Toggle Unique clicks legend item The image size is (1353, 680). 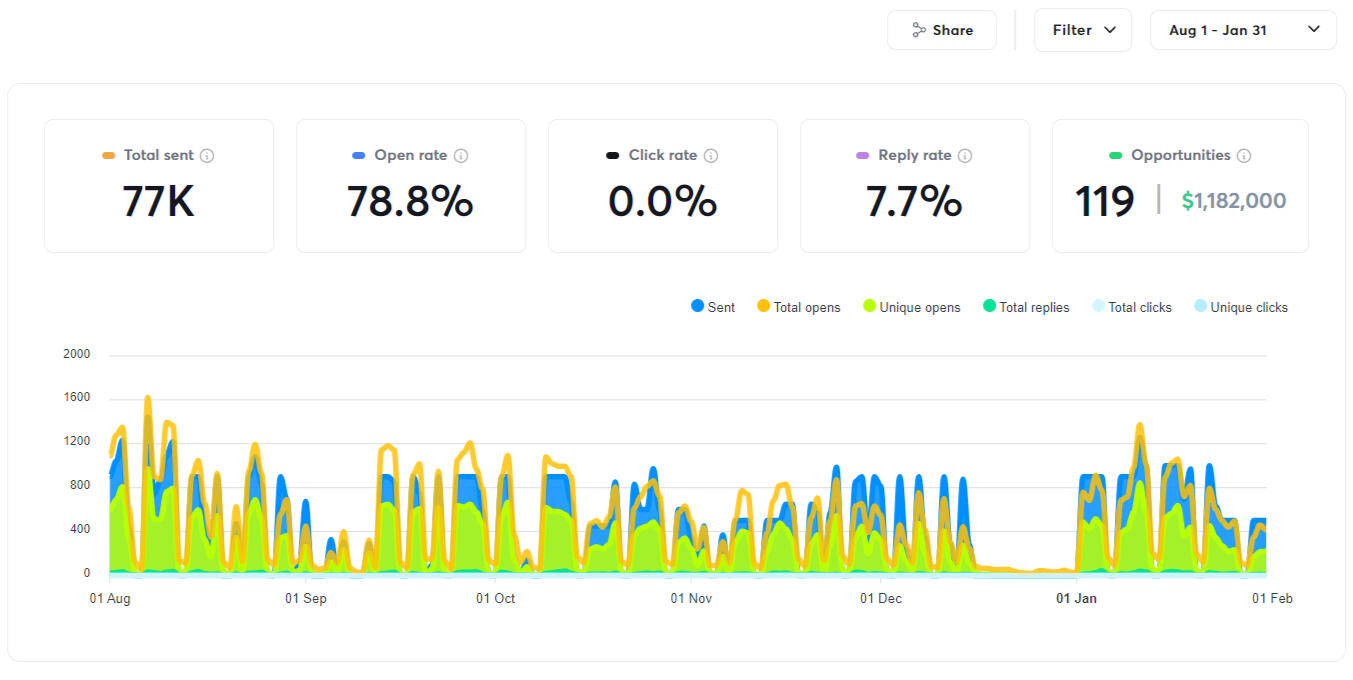pyautogui.click(x=1240, y=307)
